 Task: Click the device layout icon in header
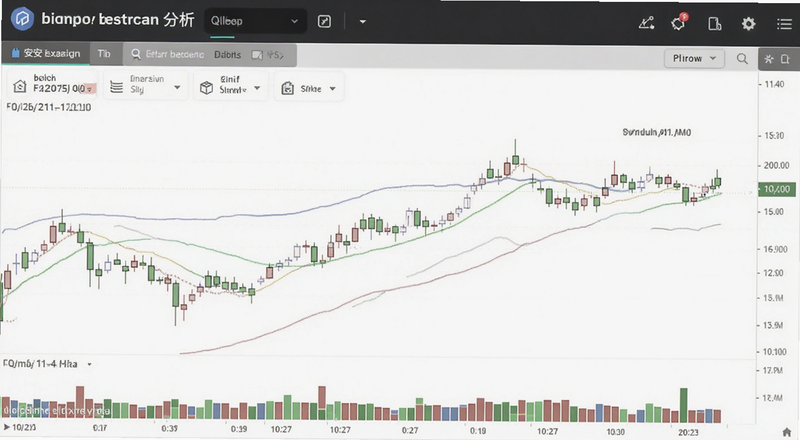[714, 23]
